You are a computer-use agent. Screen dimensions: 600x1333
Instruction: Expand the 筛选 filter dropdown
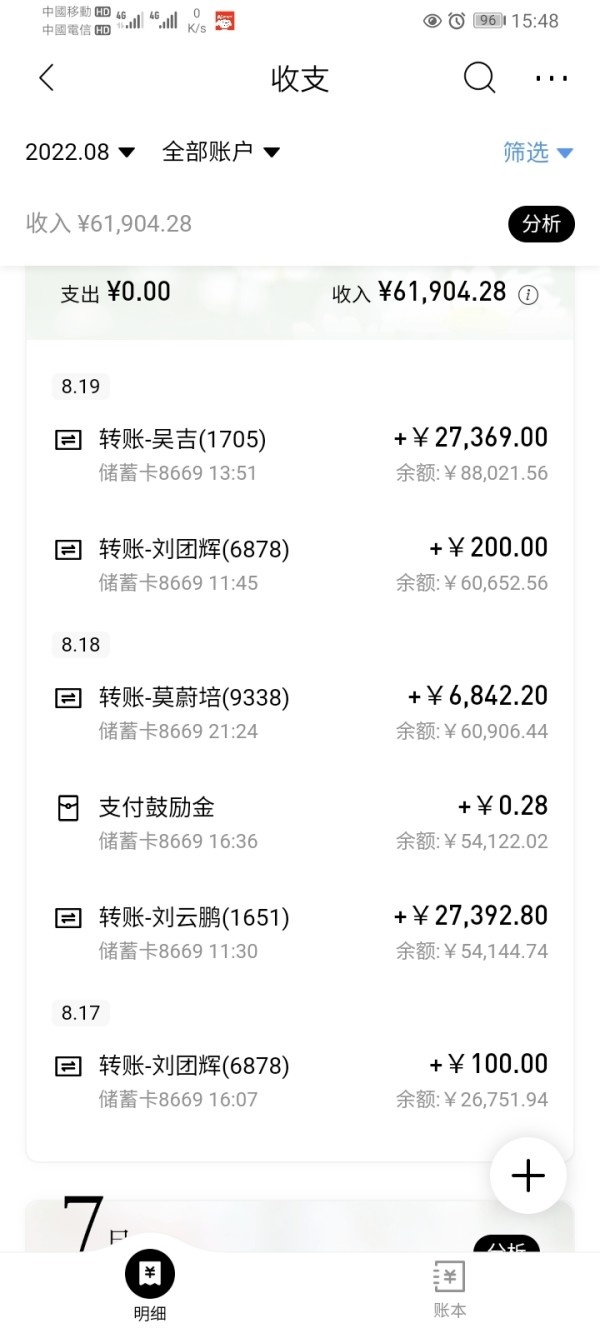(537, 152)
